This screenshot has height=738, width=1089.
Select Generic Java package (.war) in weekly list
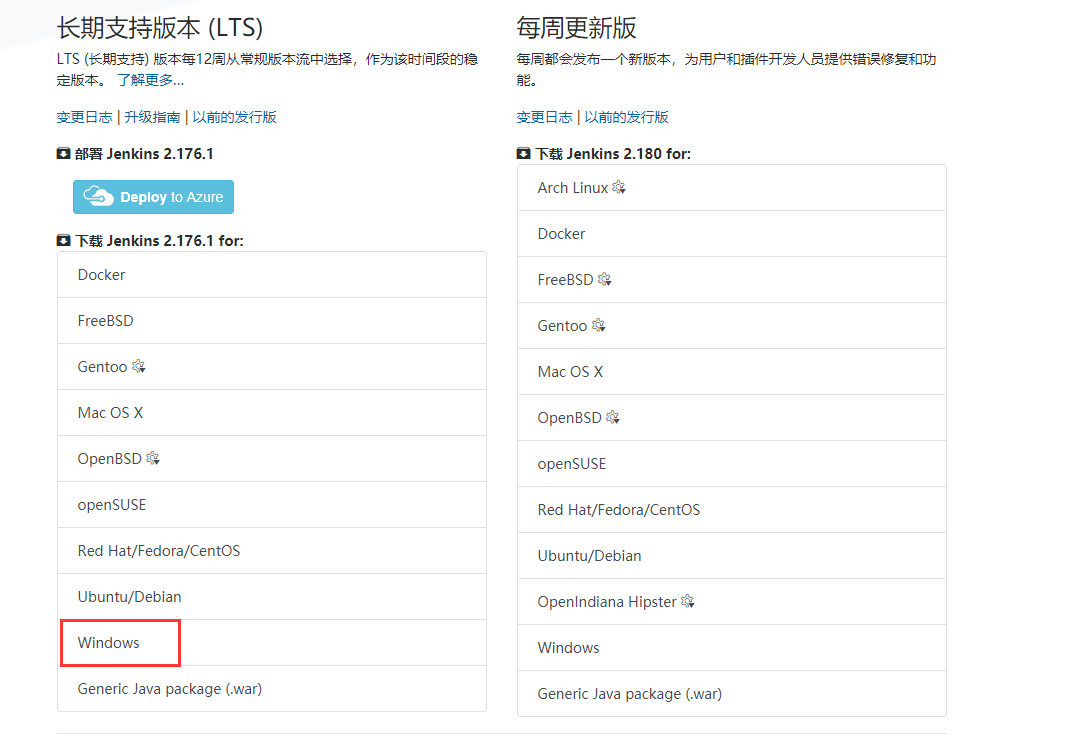tap(732, 694)
